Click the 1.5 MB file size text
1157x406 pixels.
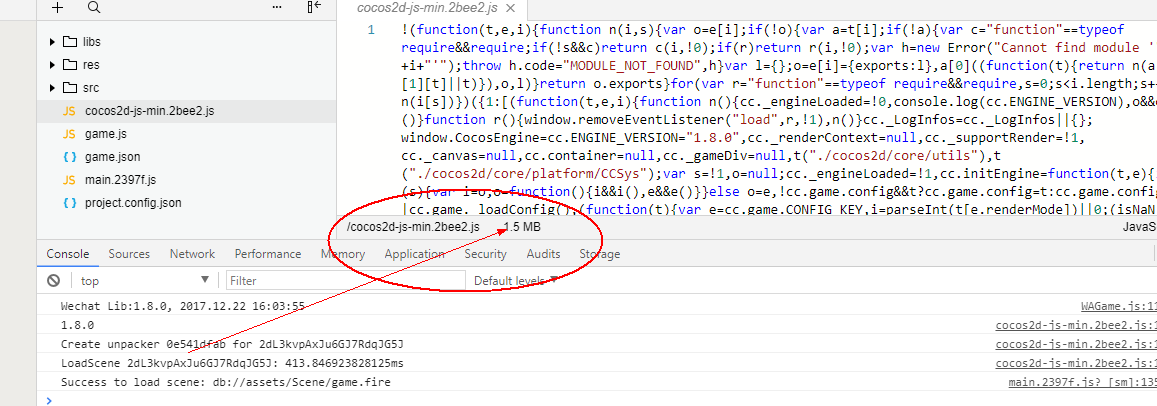pyautogui.click(x=522, y=227)
